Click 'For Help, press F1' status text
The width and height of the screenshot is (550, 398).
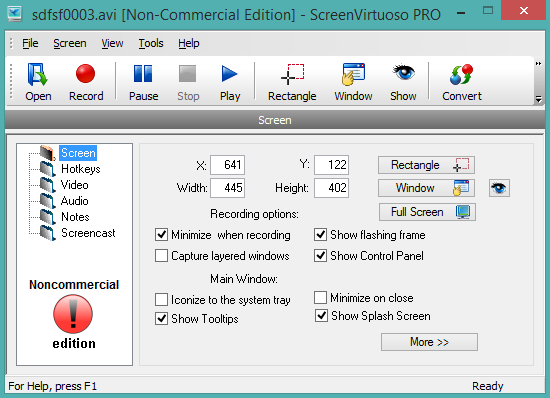coord(52,386)
